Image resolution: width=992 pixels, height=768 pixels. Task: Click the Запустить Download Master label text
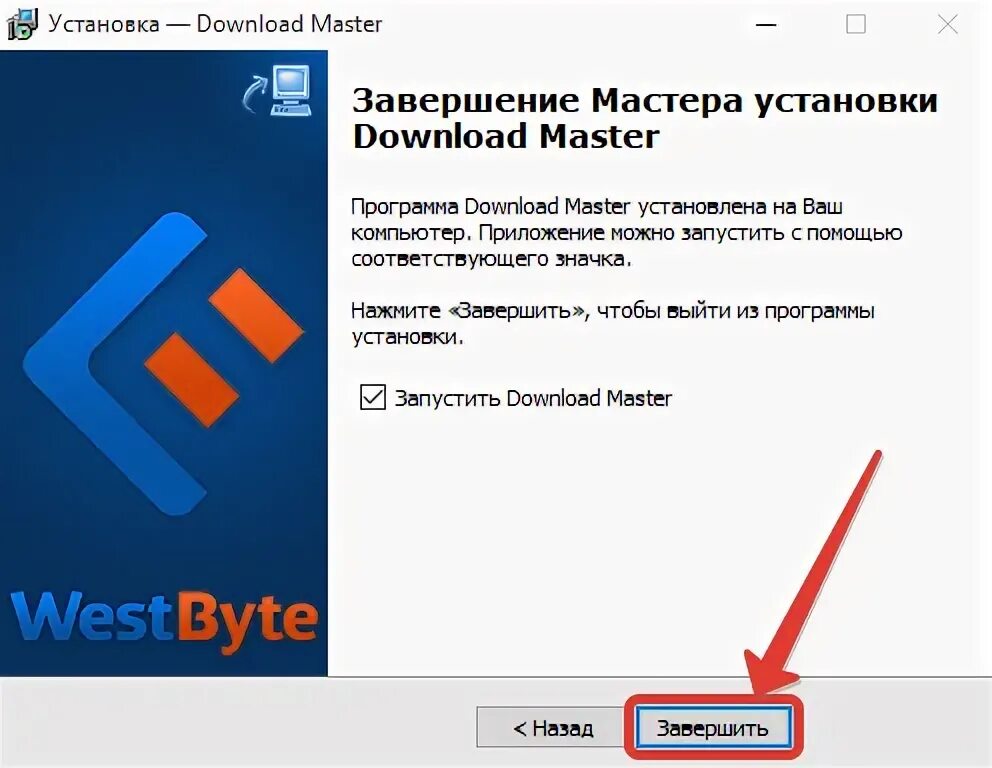[533, 399]
